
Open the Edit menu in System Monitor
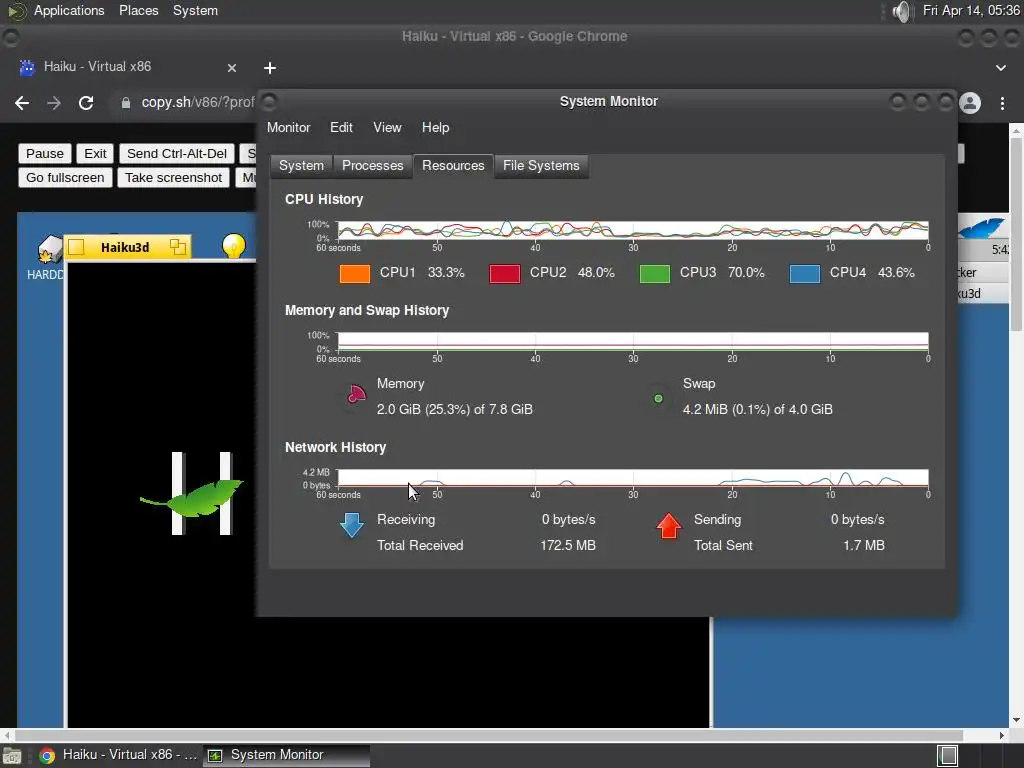(341, 127)
